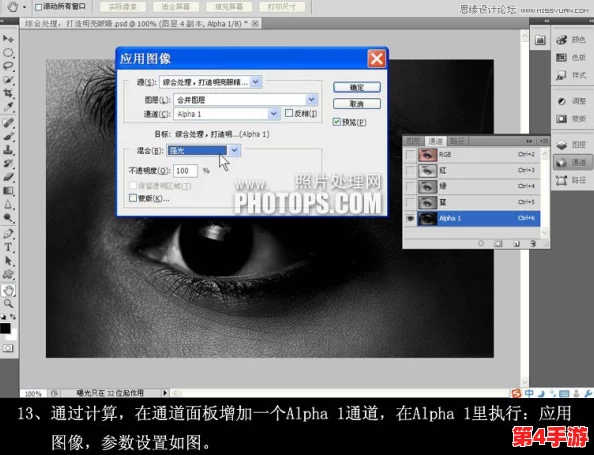
Task: Select the Eyedropper tool
Action: pyautogui.click(x=8, y=107)
